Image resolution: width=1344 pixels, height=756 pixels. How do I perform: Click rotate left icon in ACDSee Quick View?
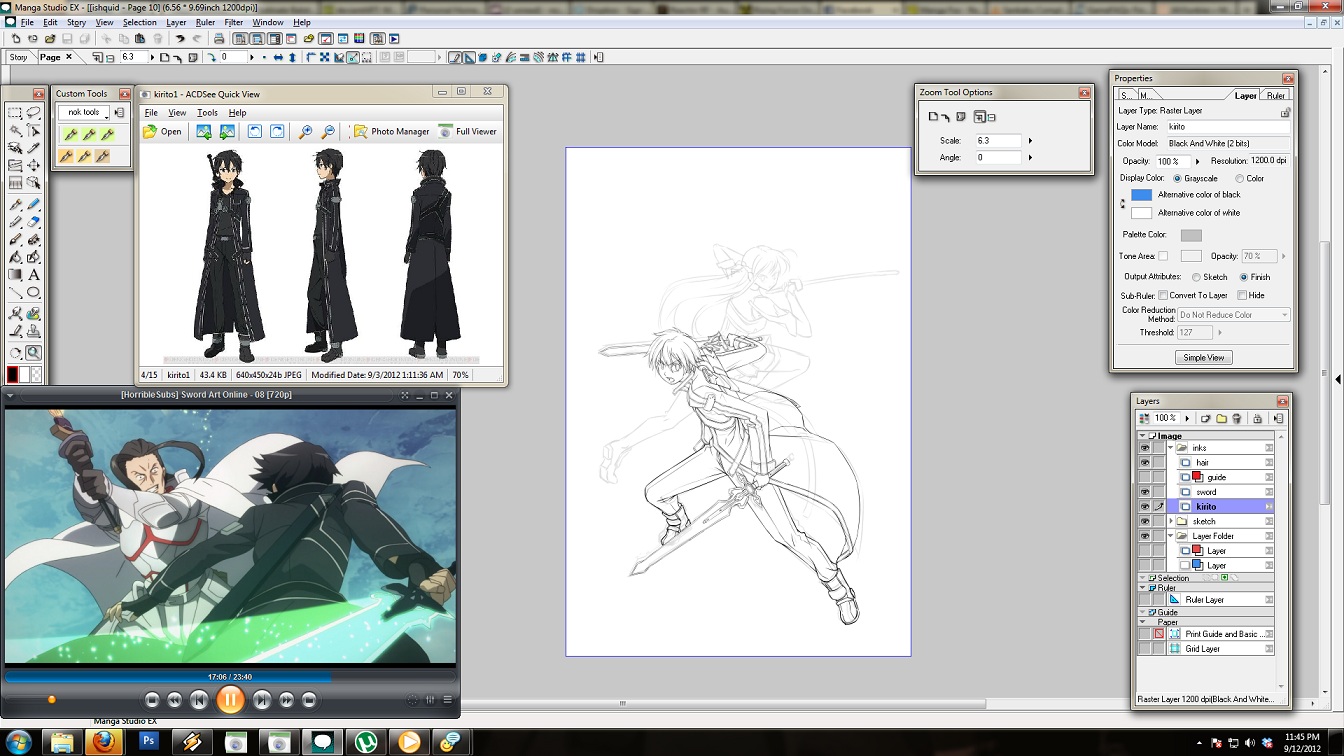coord(255,131)
